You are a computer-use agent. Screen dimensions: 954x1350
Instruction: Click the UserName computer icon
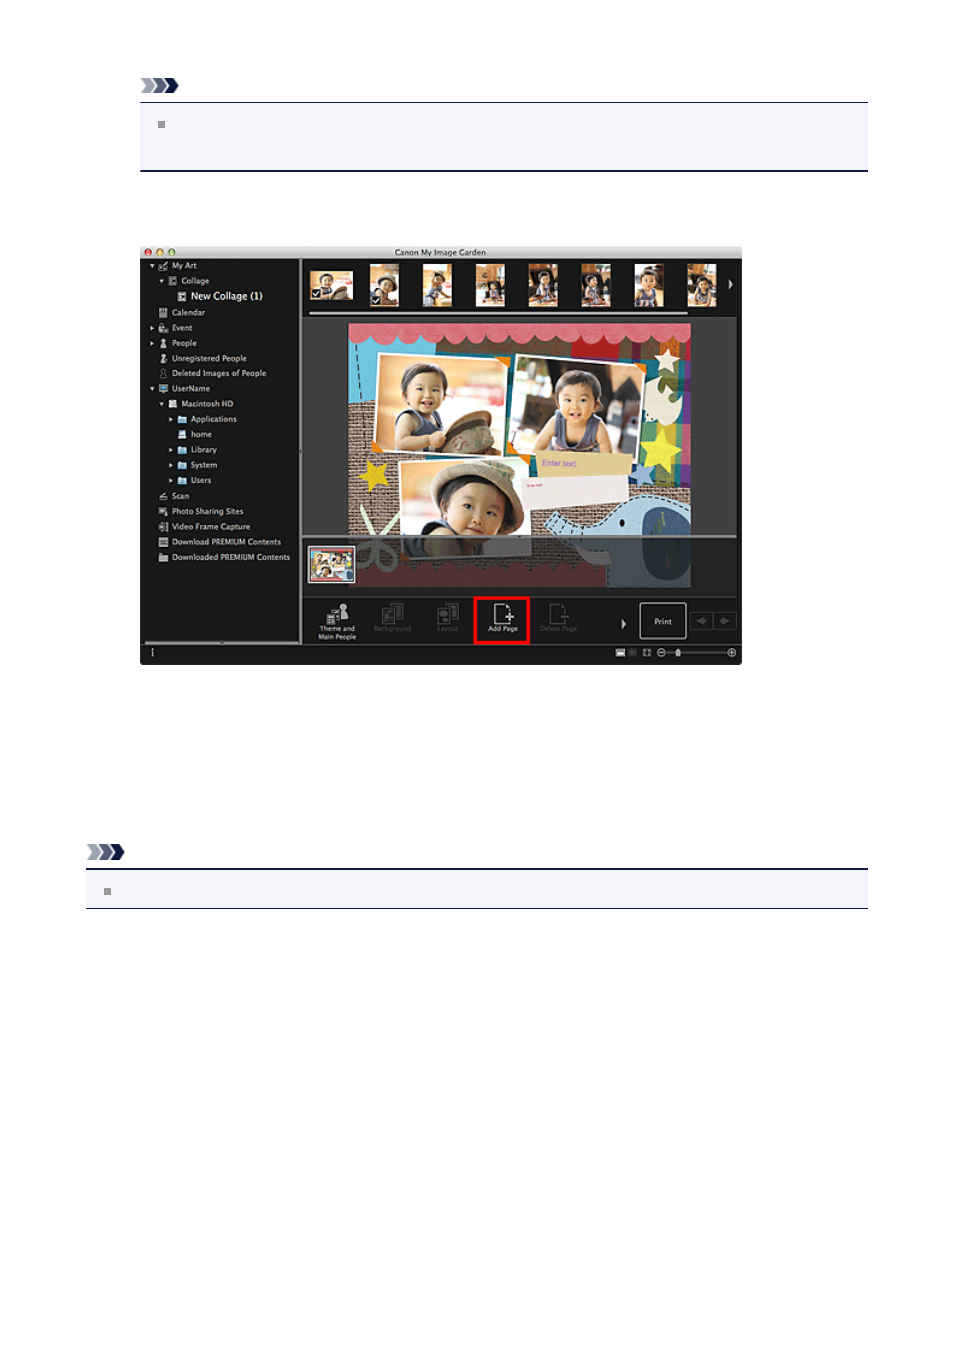tap(163, 389)
